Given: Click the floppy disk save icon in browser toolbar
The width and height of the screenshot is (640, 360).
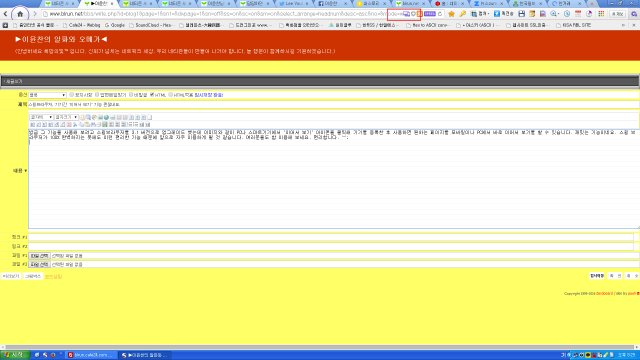Looking at the screenshot, I should [x=522, y=14].
